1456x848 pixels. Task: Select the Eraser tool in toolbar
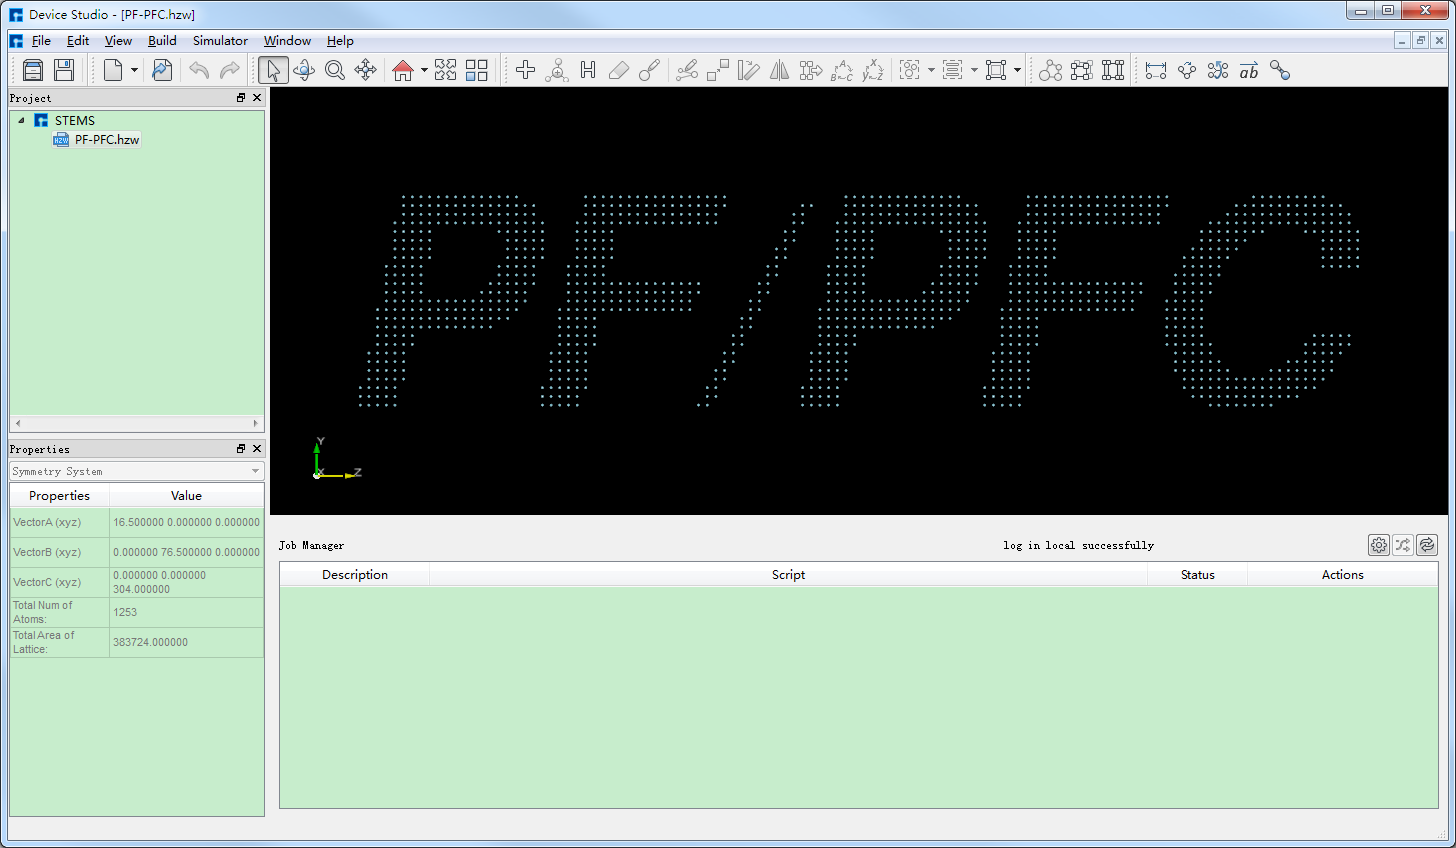coord(619,70)
